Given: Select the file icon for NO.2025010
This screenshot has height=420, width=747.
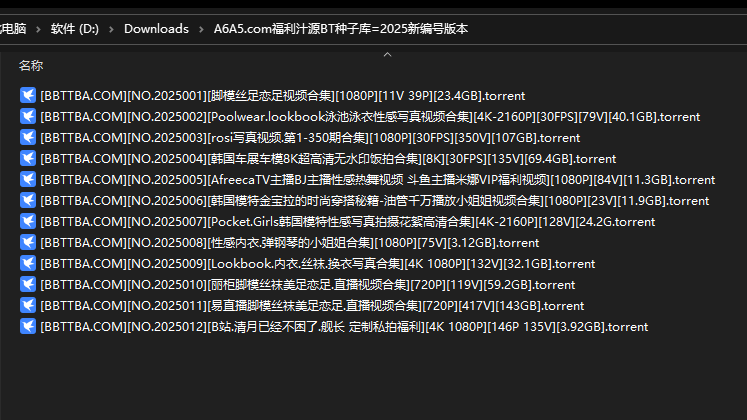Looking at the screenshot, I should point(28,285).
